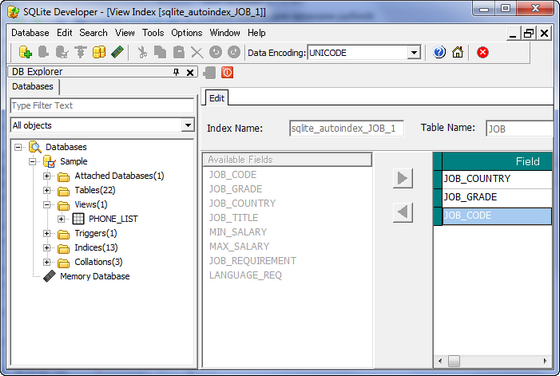Expand the Tables(22) tree node

coord(47,190)
